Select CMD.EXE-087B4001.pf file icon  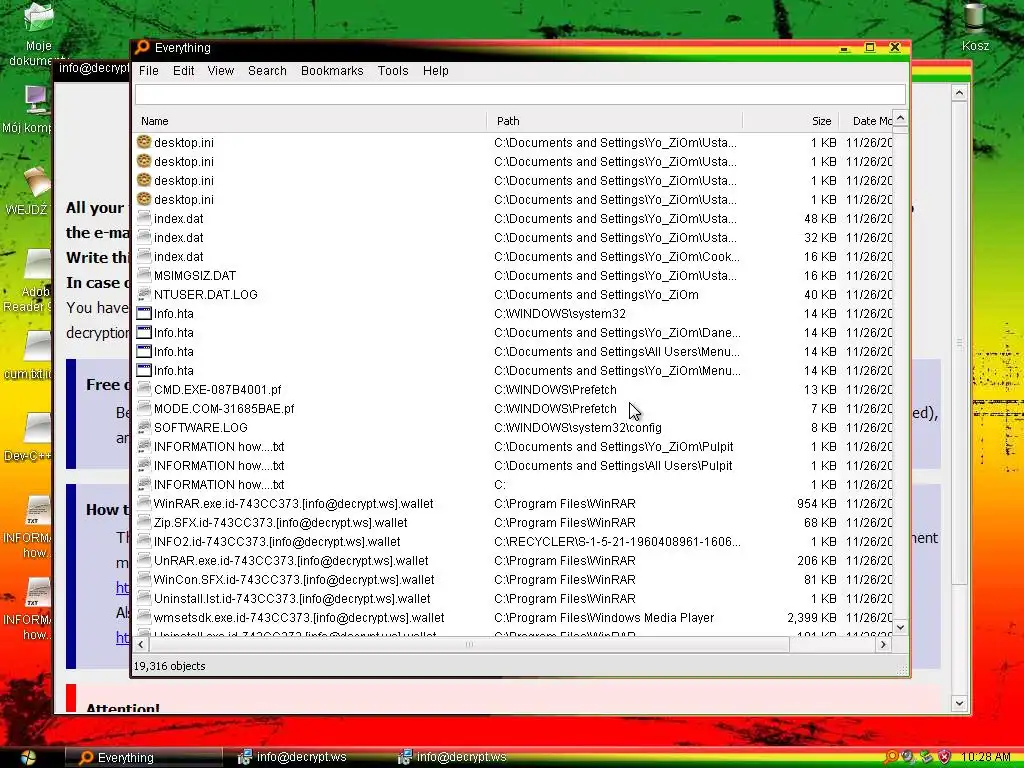(x=144, y=389)
